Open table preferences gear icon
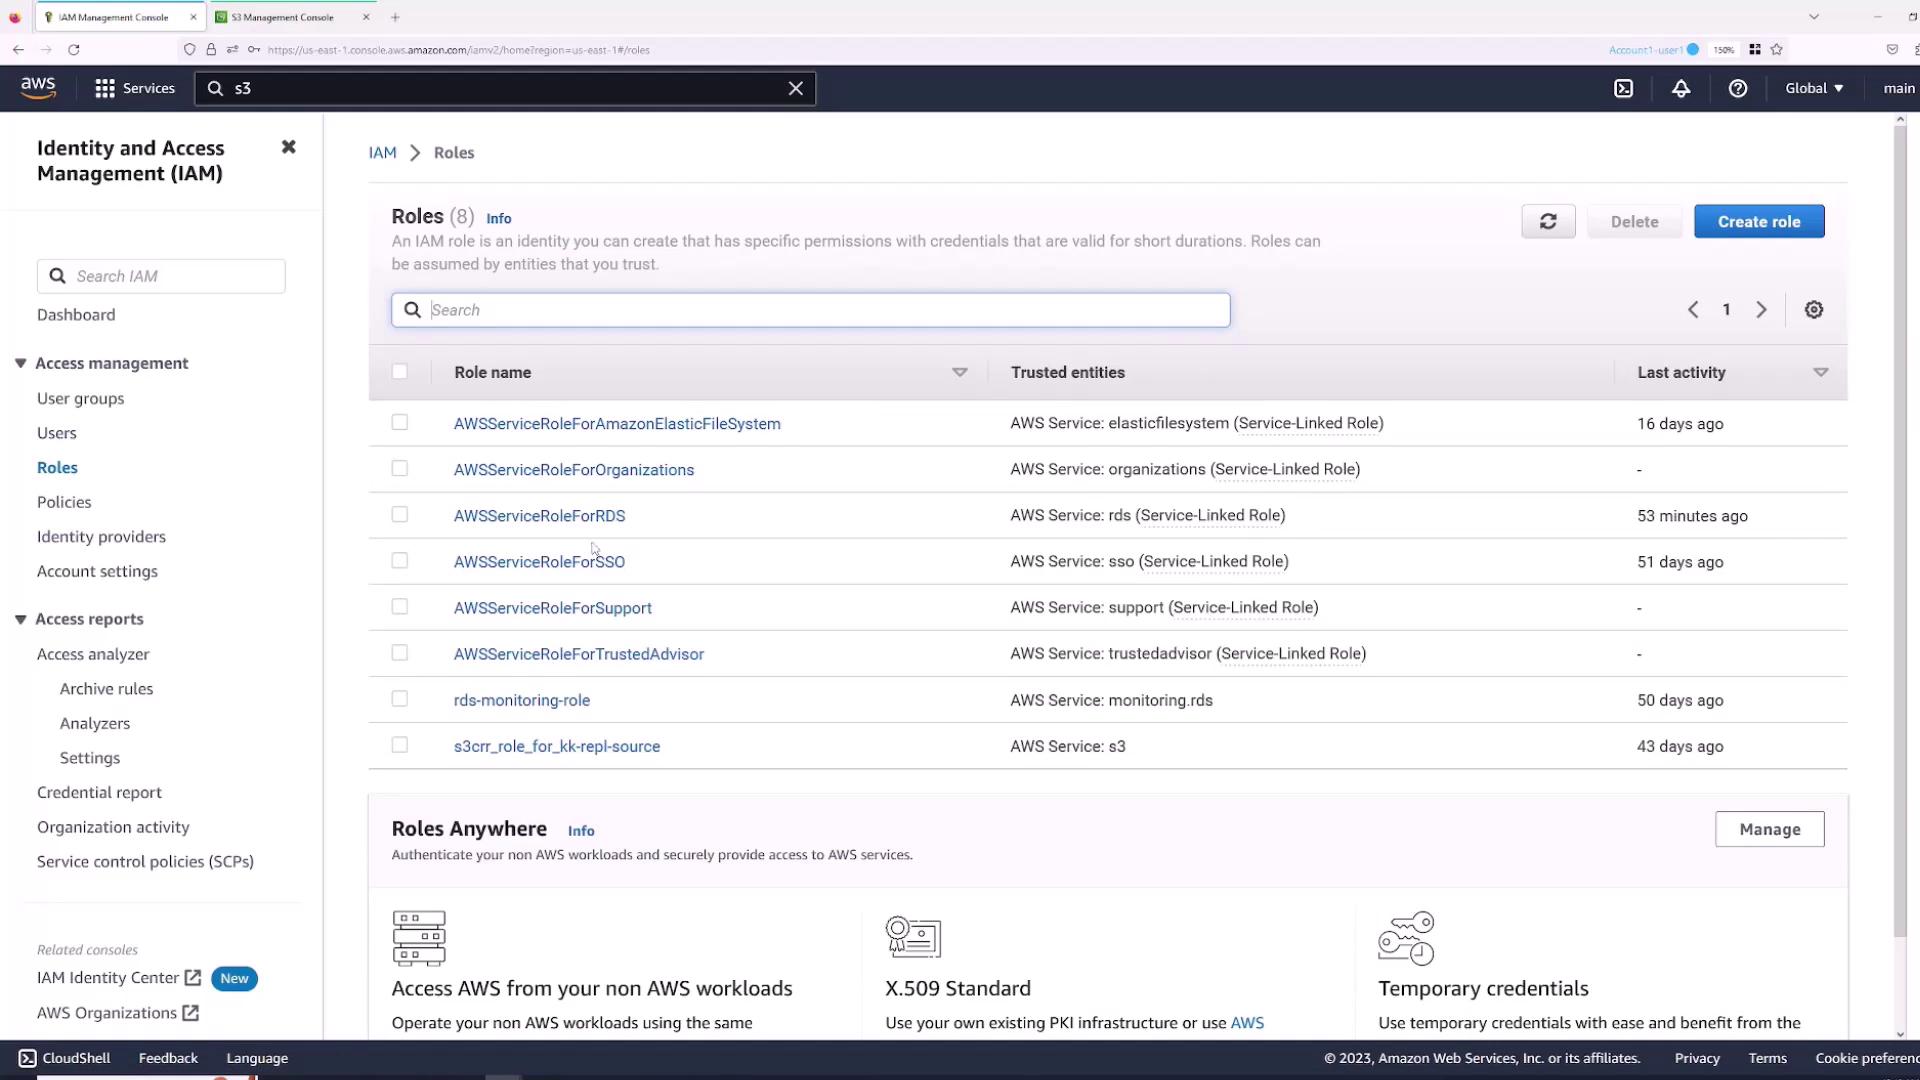The width and height of the screenshot is (1920, 1080). pos(1814,310)
